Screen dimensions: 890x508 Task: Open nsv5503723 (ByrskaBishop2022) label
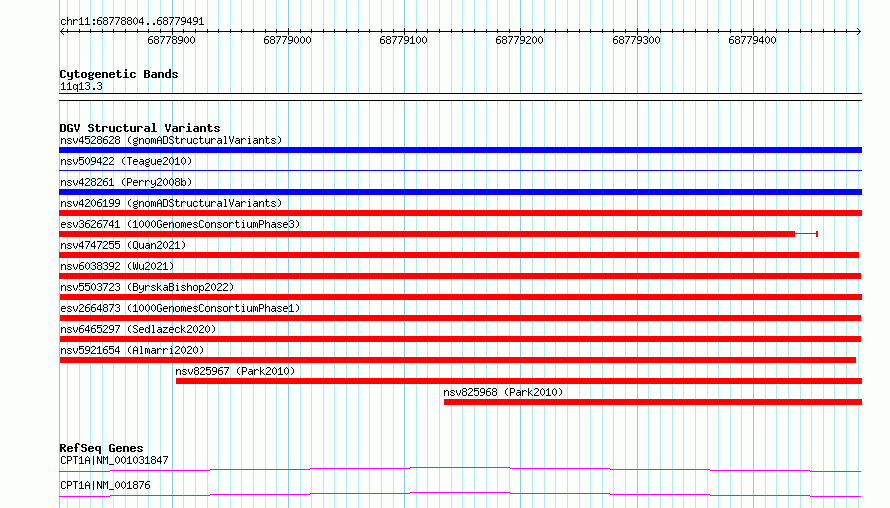click(x=147, y=287)
